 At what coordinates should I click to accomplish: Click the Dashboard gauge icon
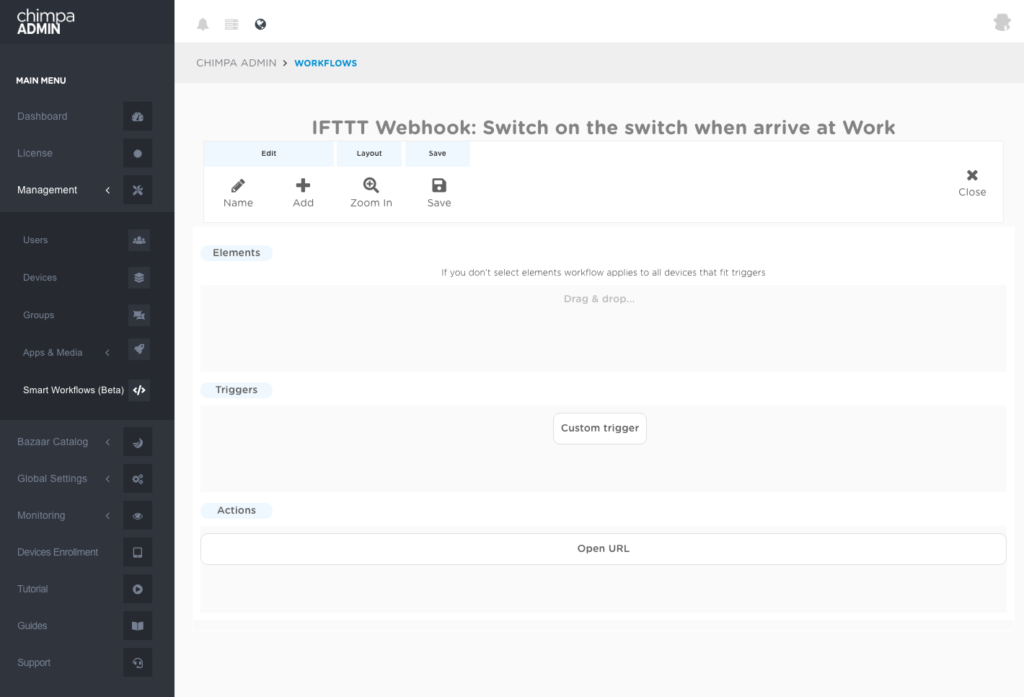click(x=137, y=116)
